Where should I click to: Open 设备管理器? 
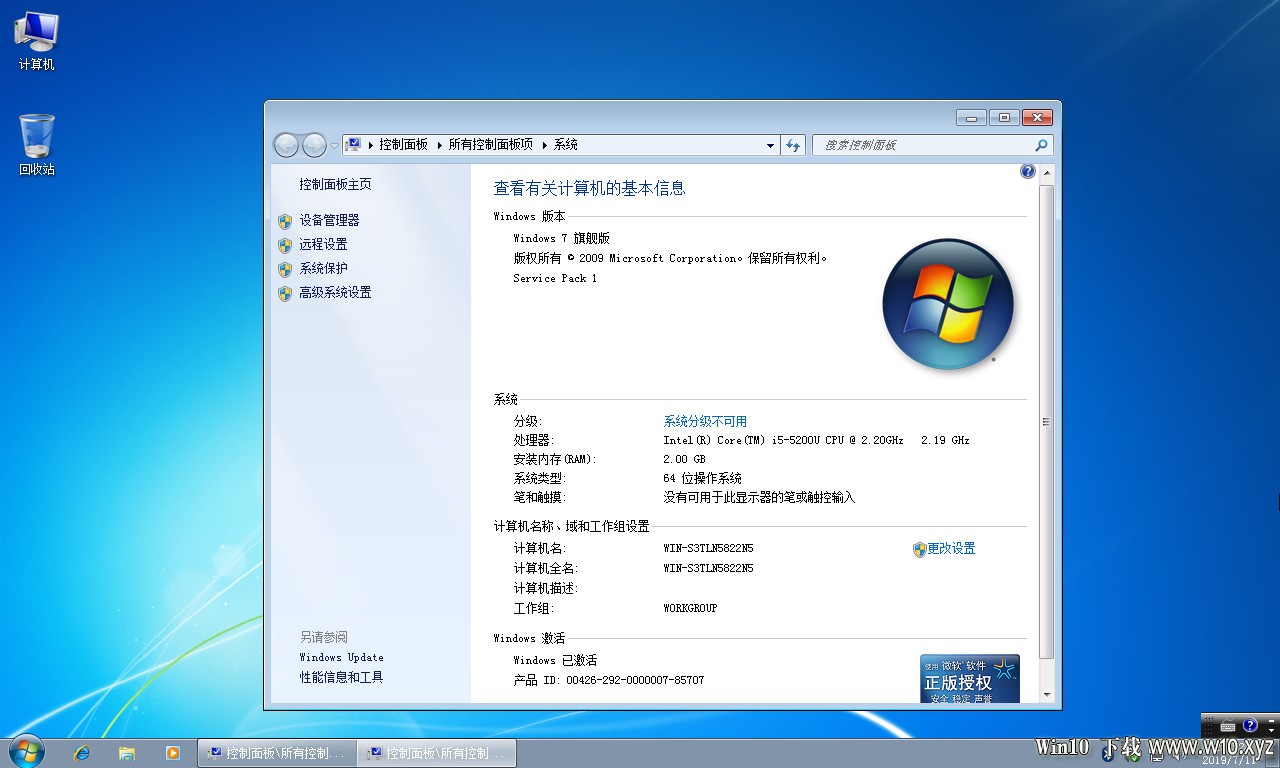click(329, 221)
